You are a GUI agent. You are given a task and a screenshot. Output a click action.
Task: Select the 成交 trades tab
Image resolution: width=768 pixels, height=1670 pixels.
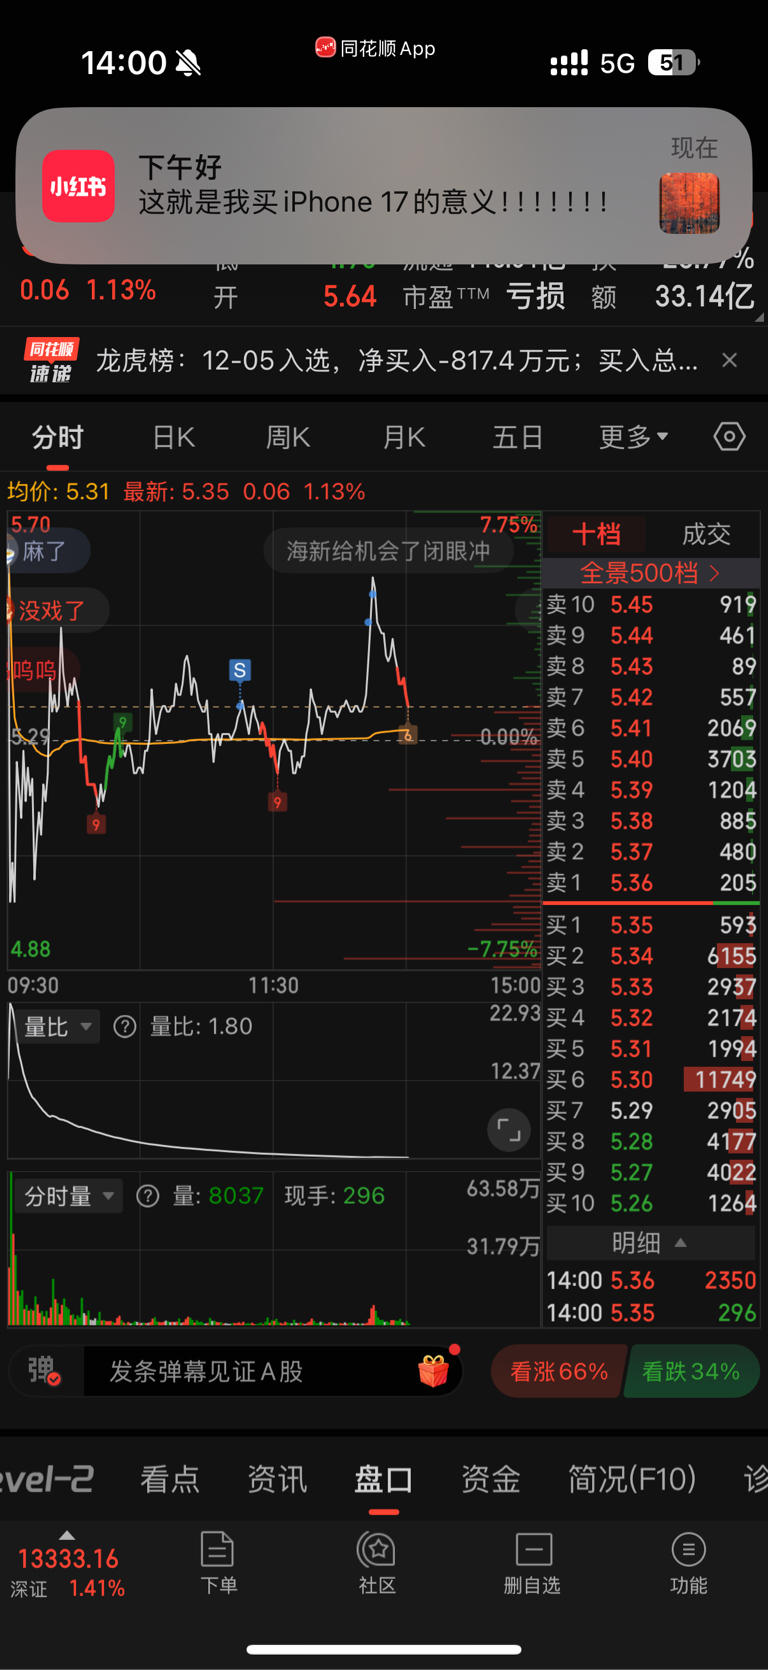(706, 534)
